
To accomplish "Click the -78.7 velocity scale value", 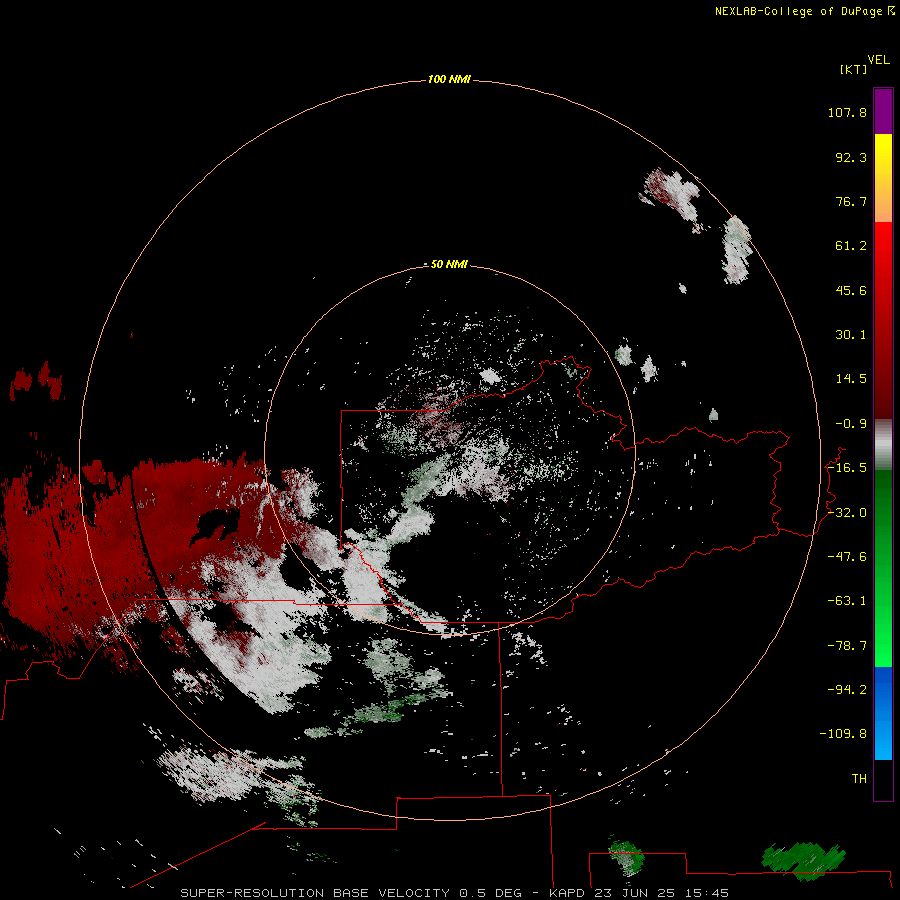I will (847, 646).
